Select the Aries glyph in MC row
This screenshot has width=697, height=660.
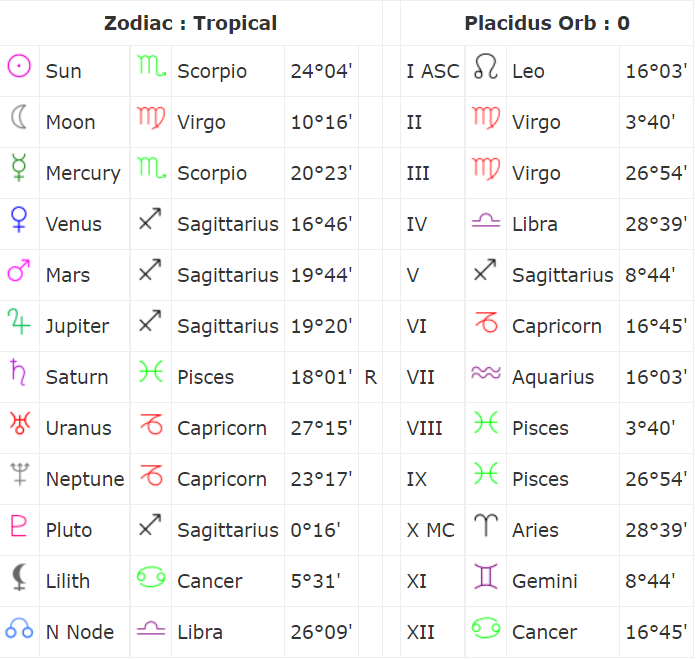pos(486,525)
